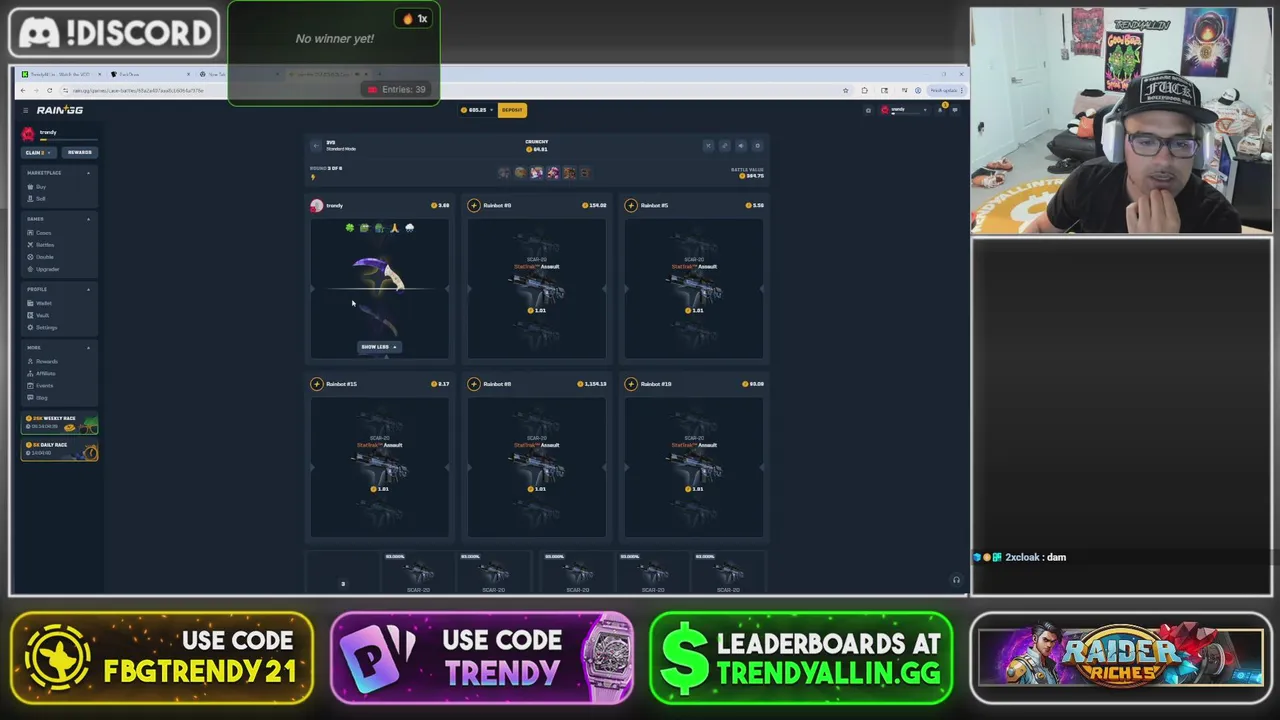Click Rainbot #5 player header
1280x720 pixels.
[694, 205]
